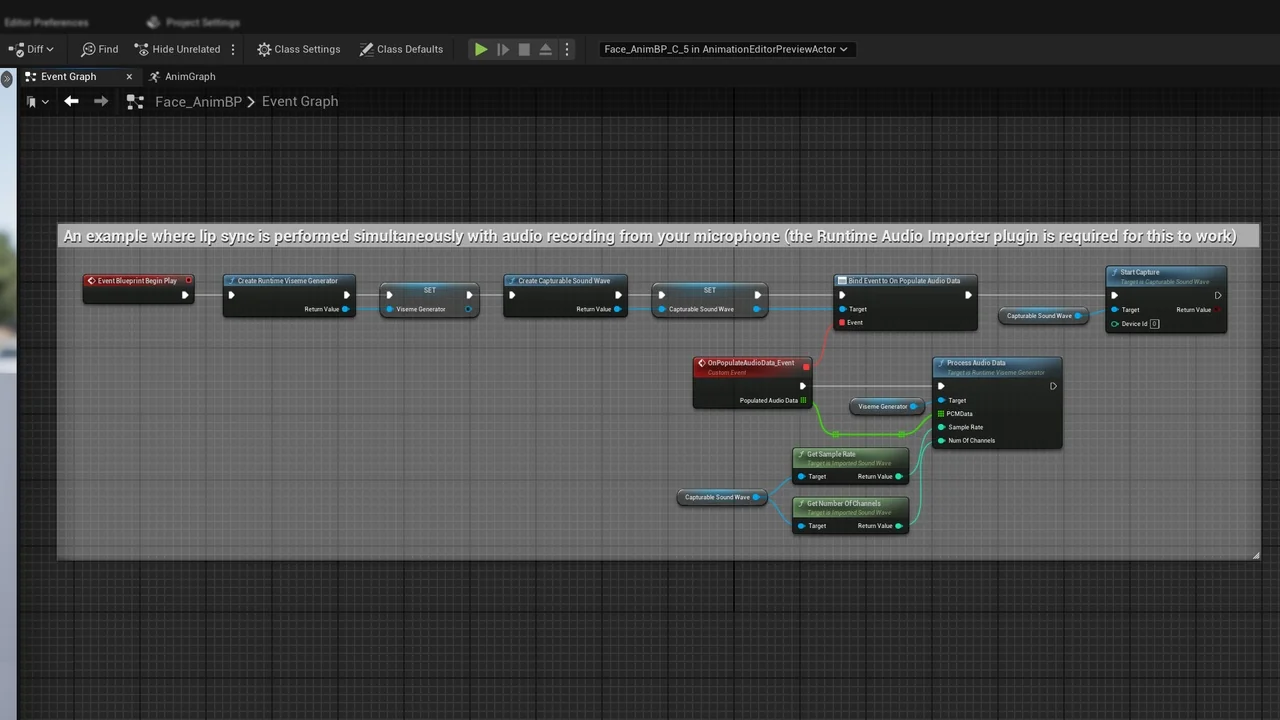Open Class Defaults
The width and height of the screenshot is (1280, 720).
401,49
